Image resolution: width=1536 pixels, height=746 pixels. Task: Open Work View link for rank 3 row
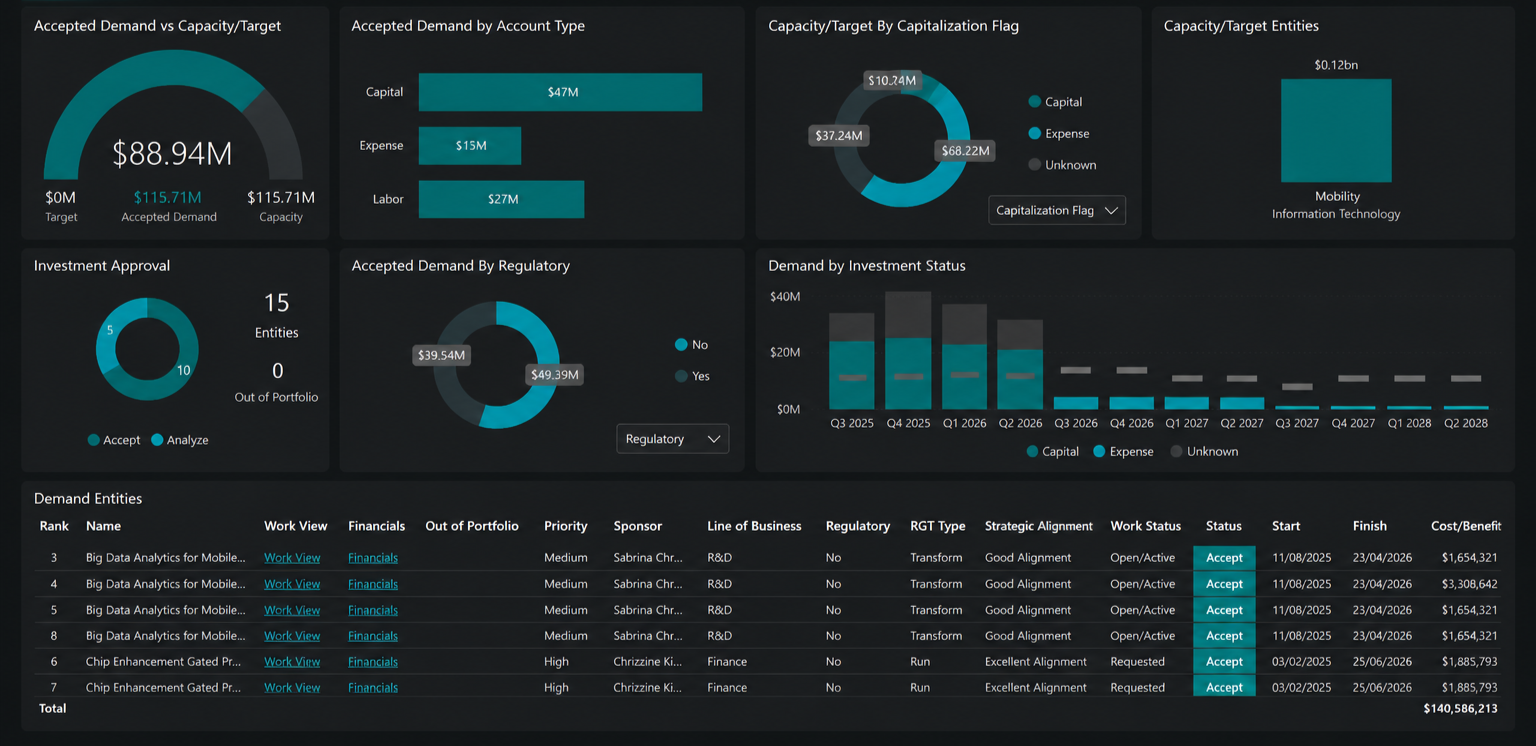292,558
